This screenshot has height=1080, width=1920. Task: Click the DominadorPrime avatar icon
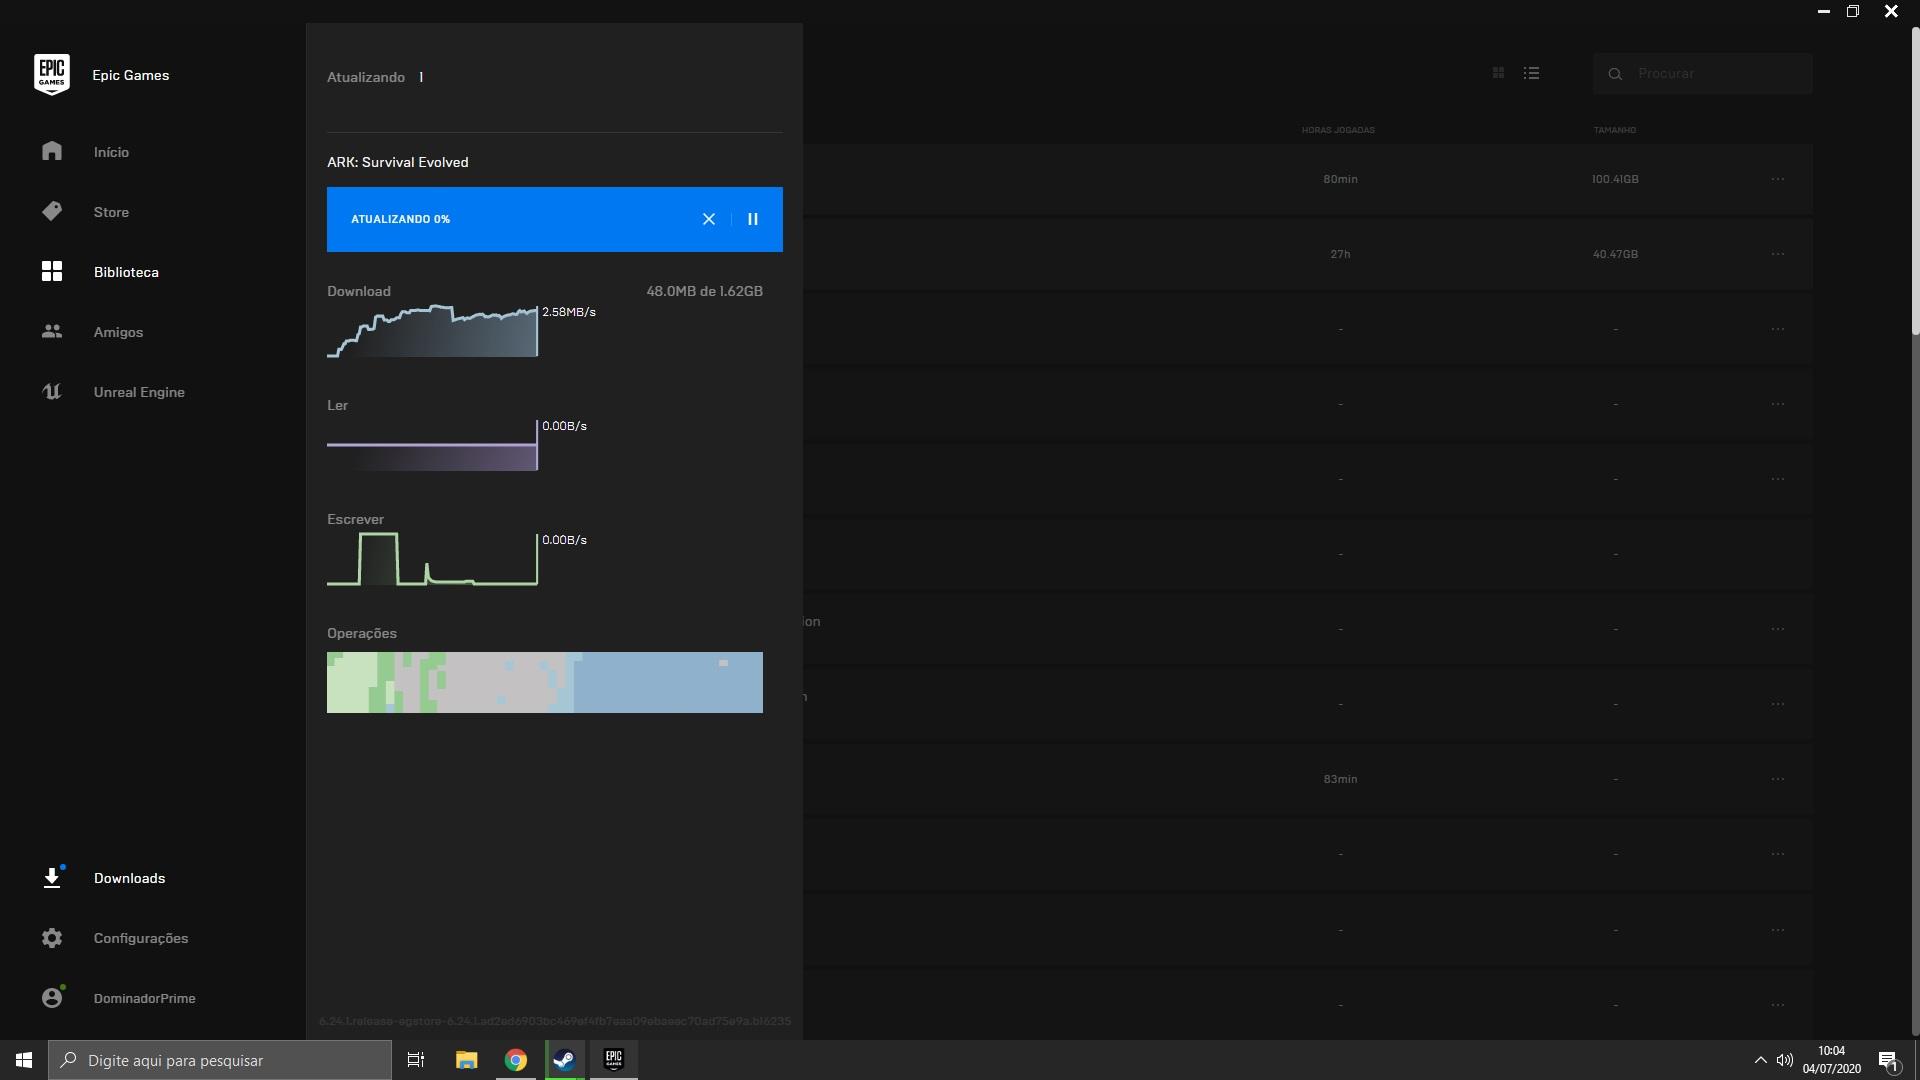pos(52,997)
